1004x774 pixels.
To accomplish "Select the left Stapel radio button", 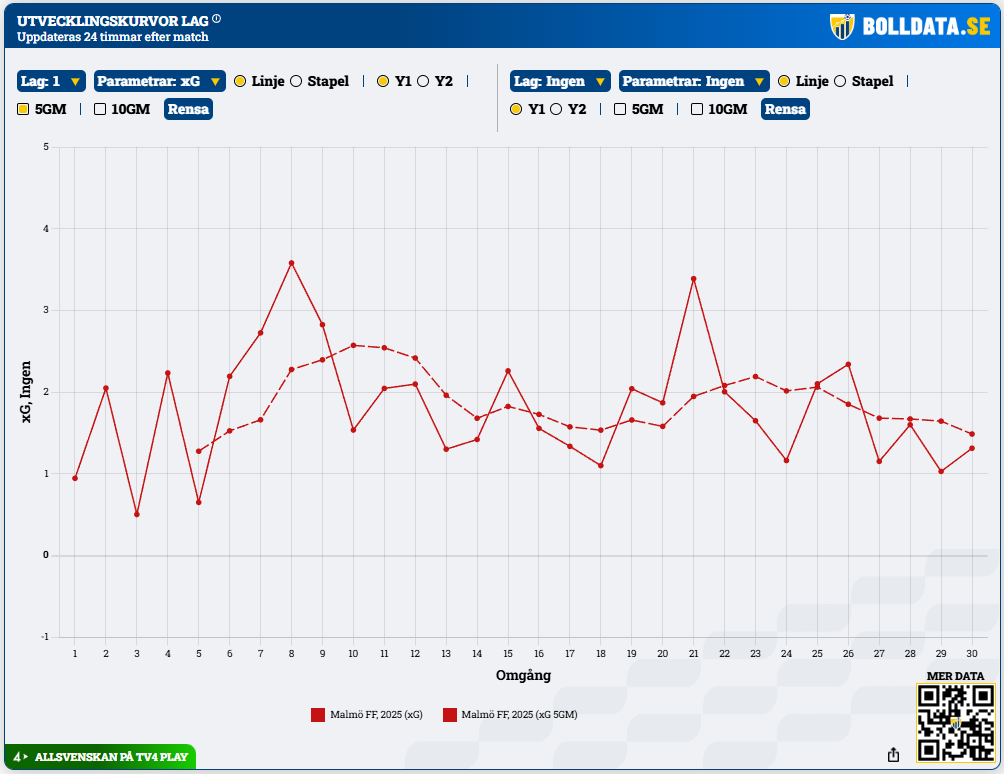I will 296,81.
